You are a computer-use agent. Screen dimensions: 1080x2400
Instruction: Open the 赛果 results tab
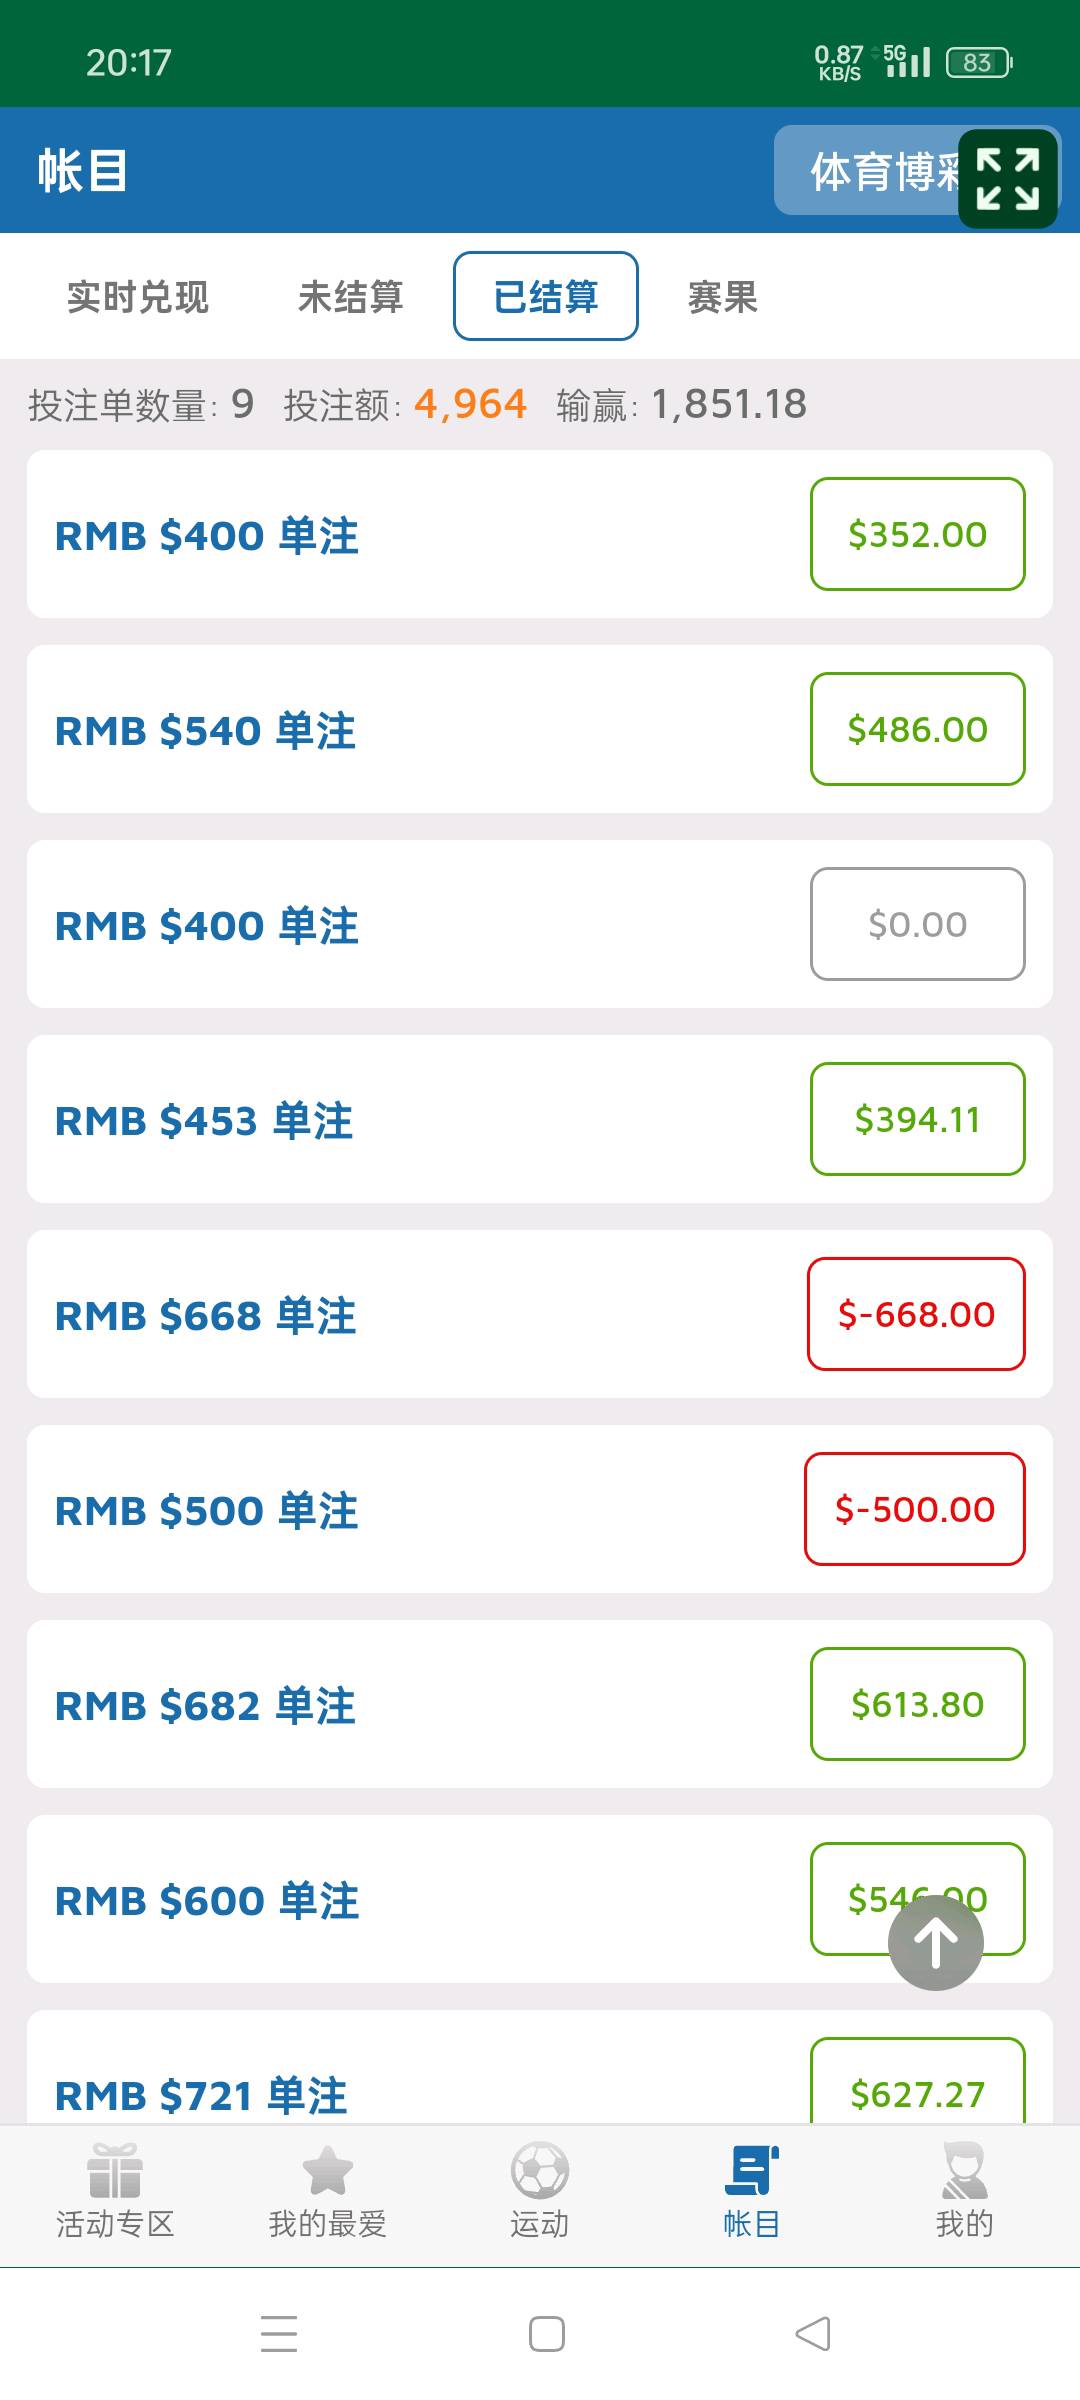tap(722, 297)
